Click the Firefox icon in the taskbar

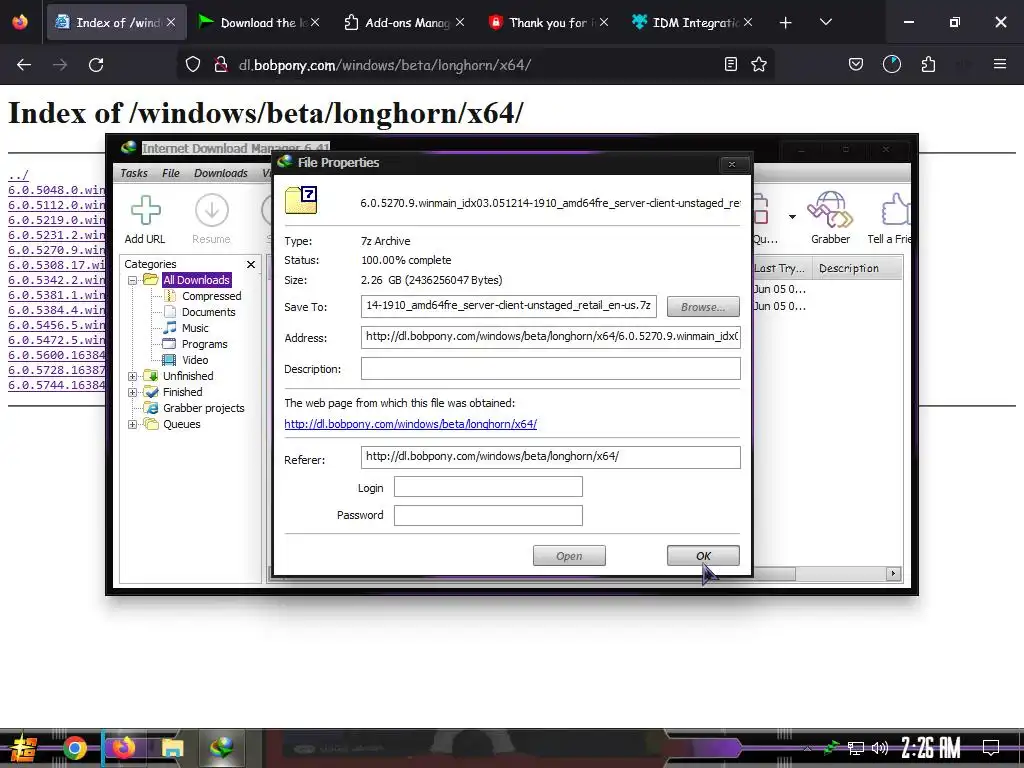point(123,748)
